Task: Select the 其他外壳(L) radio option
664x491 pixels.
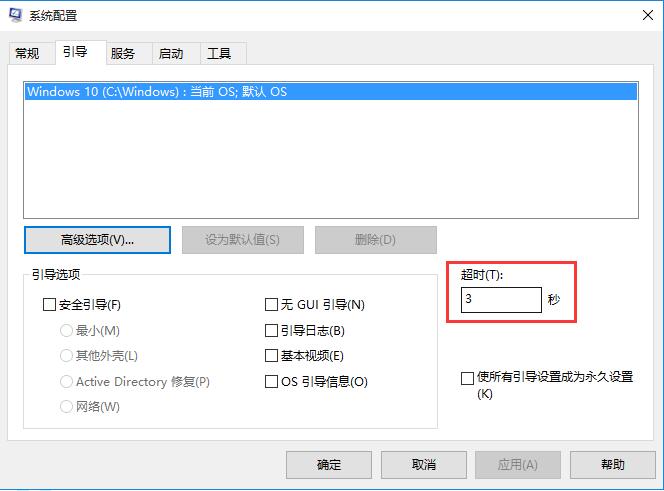Action: [x=66, y=356]
